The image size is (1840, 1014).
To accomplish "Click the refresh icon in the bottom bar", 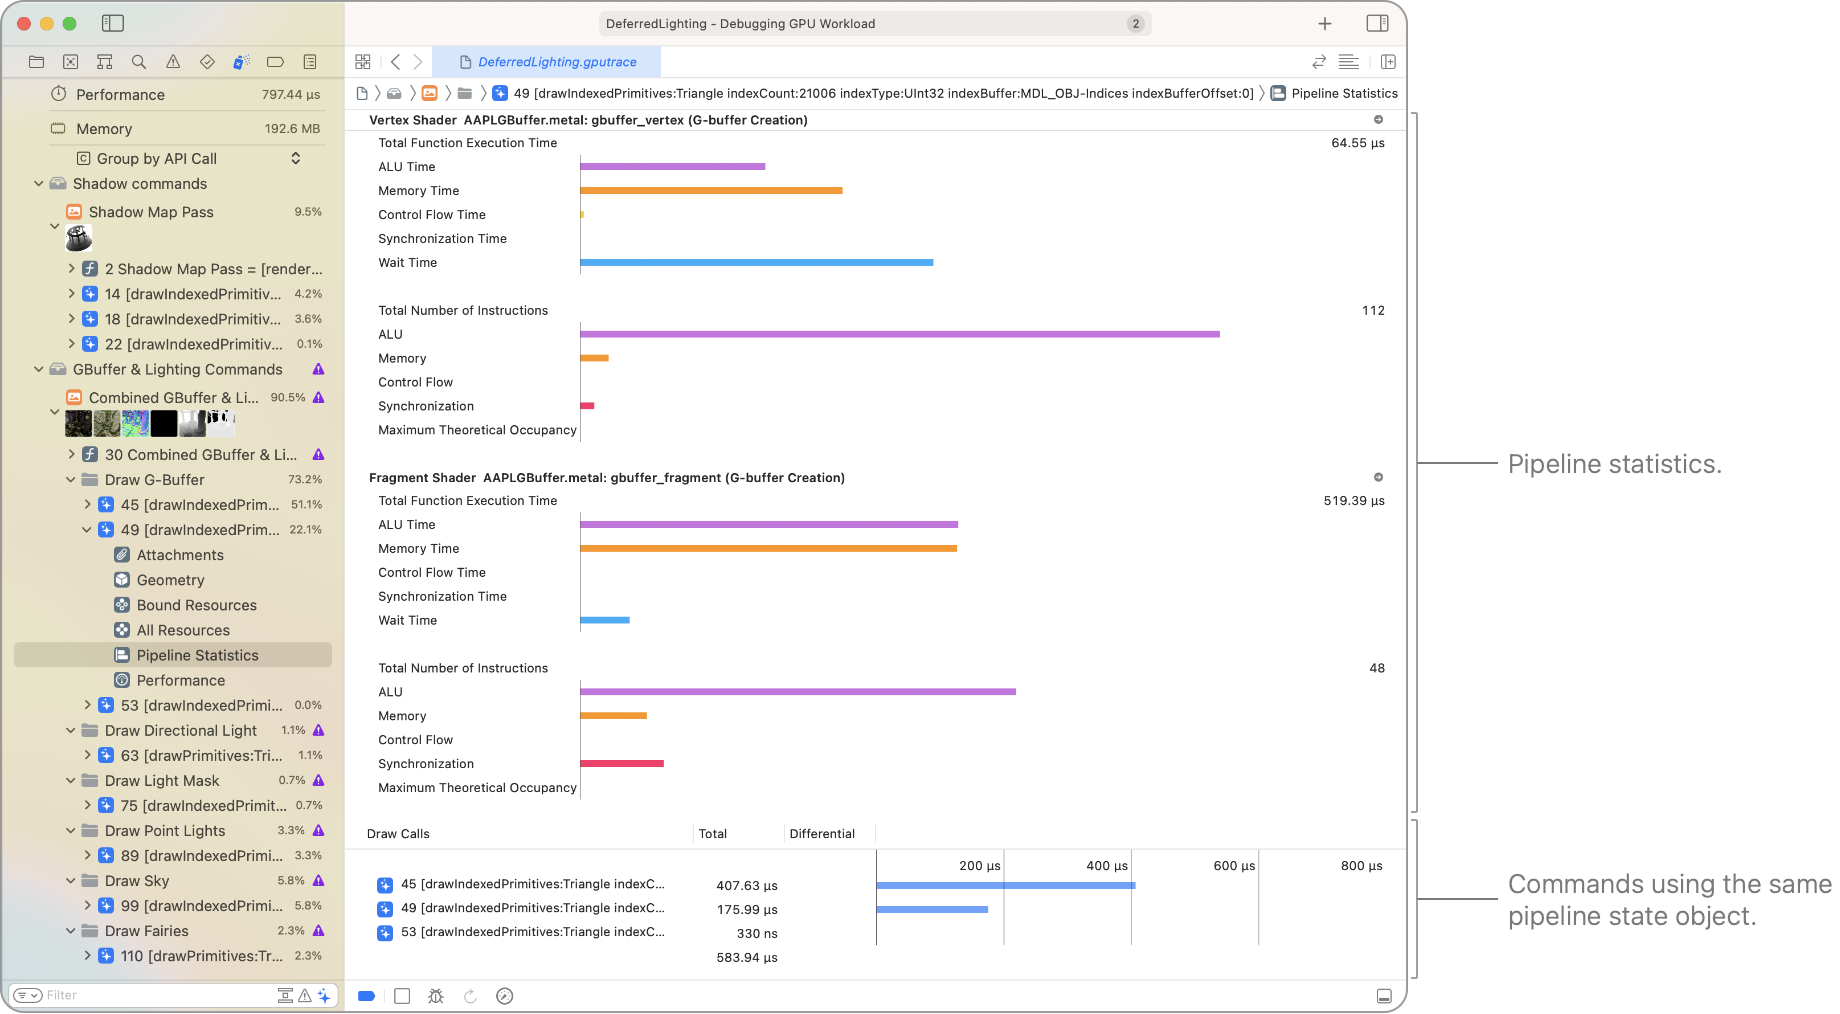I will coord(470,996).
